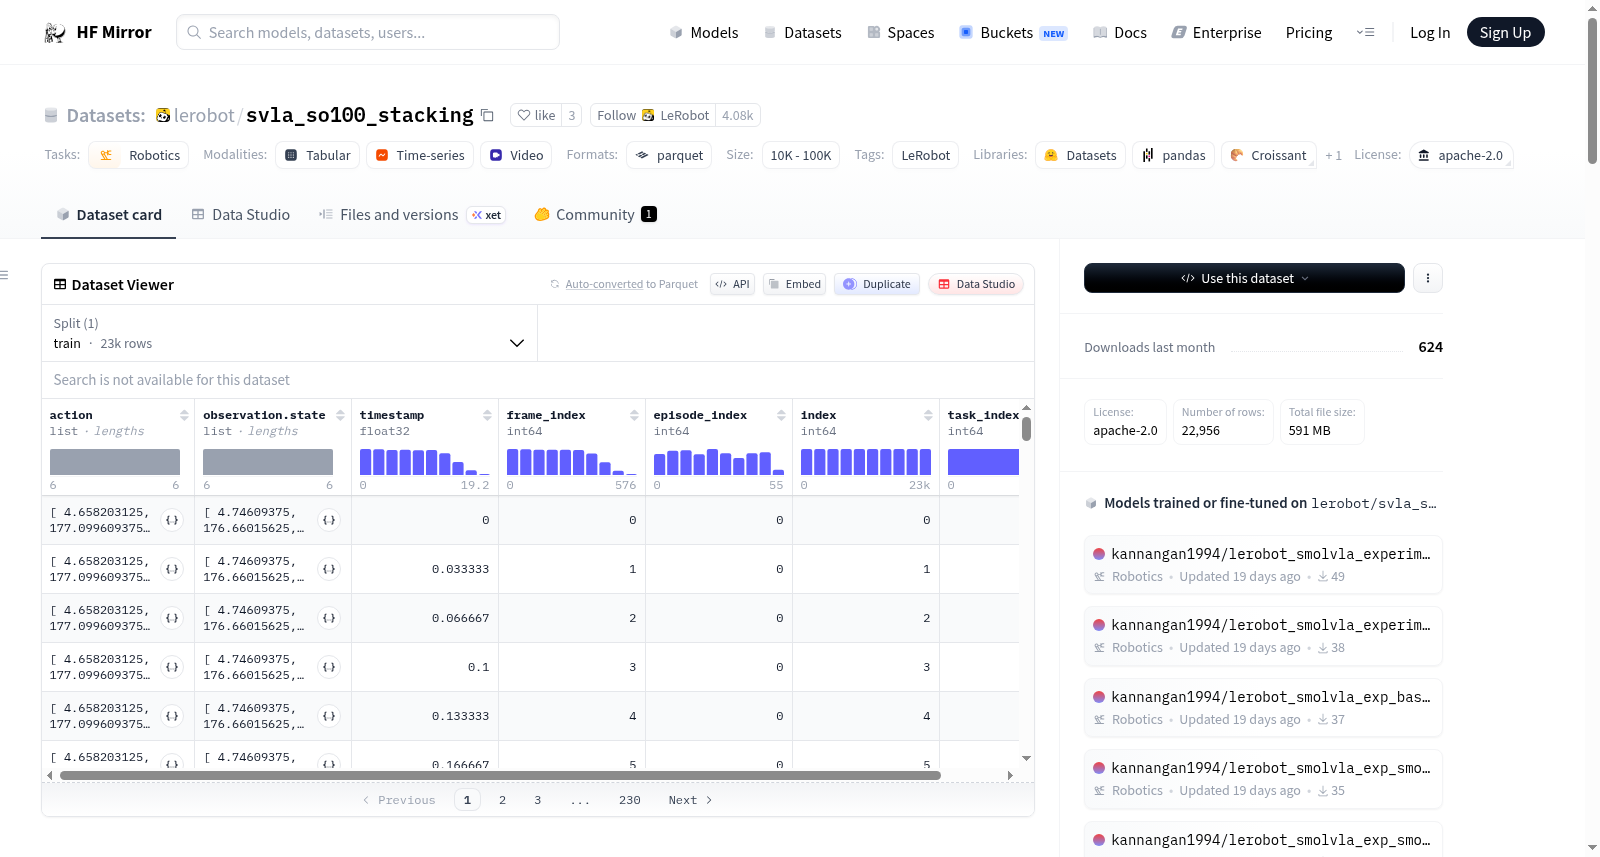Open Buckets in the top navigation

pyautogui.click(x=1013, y=33)
